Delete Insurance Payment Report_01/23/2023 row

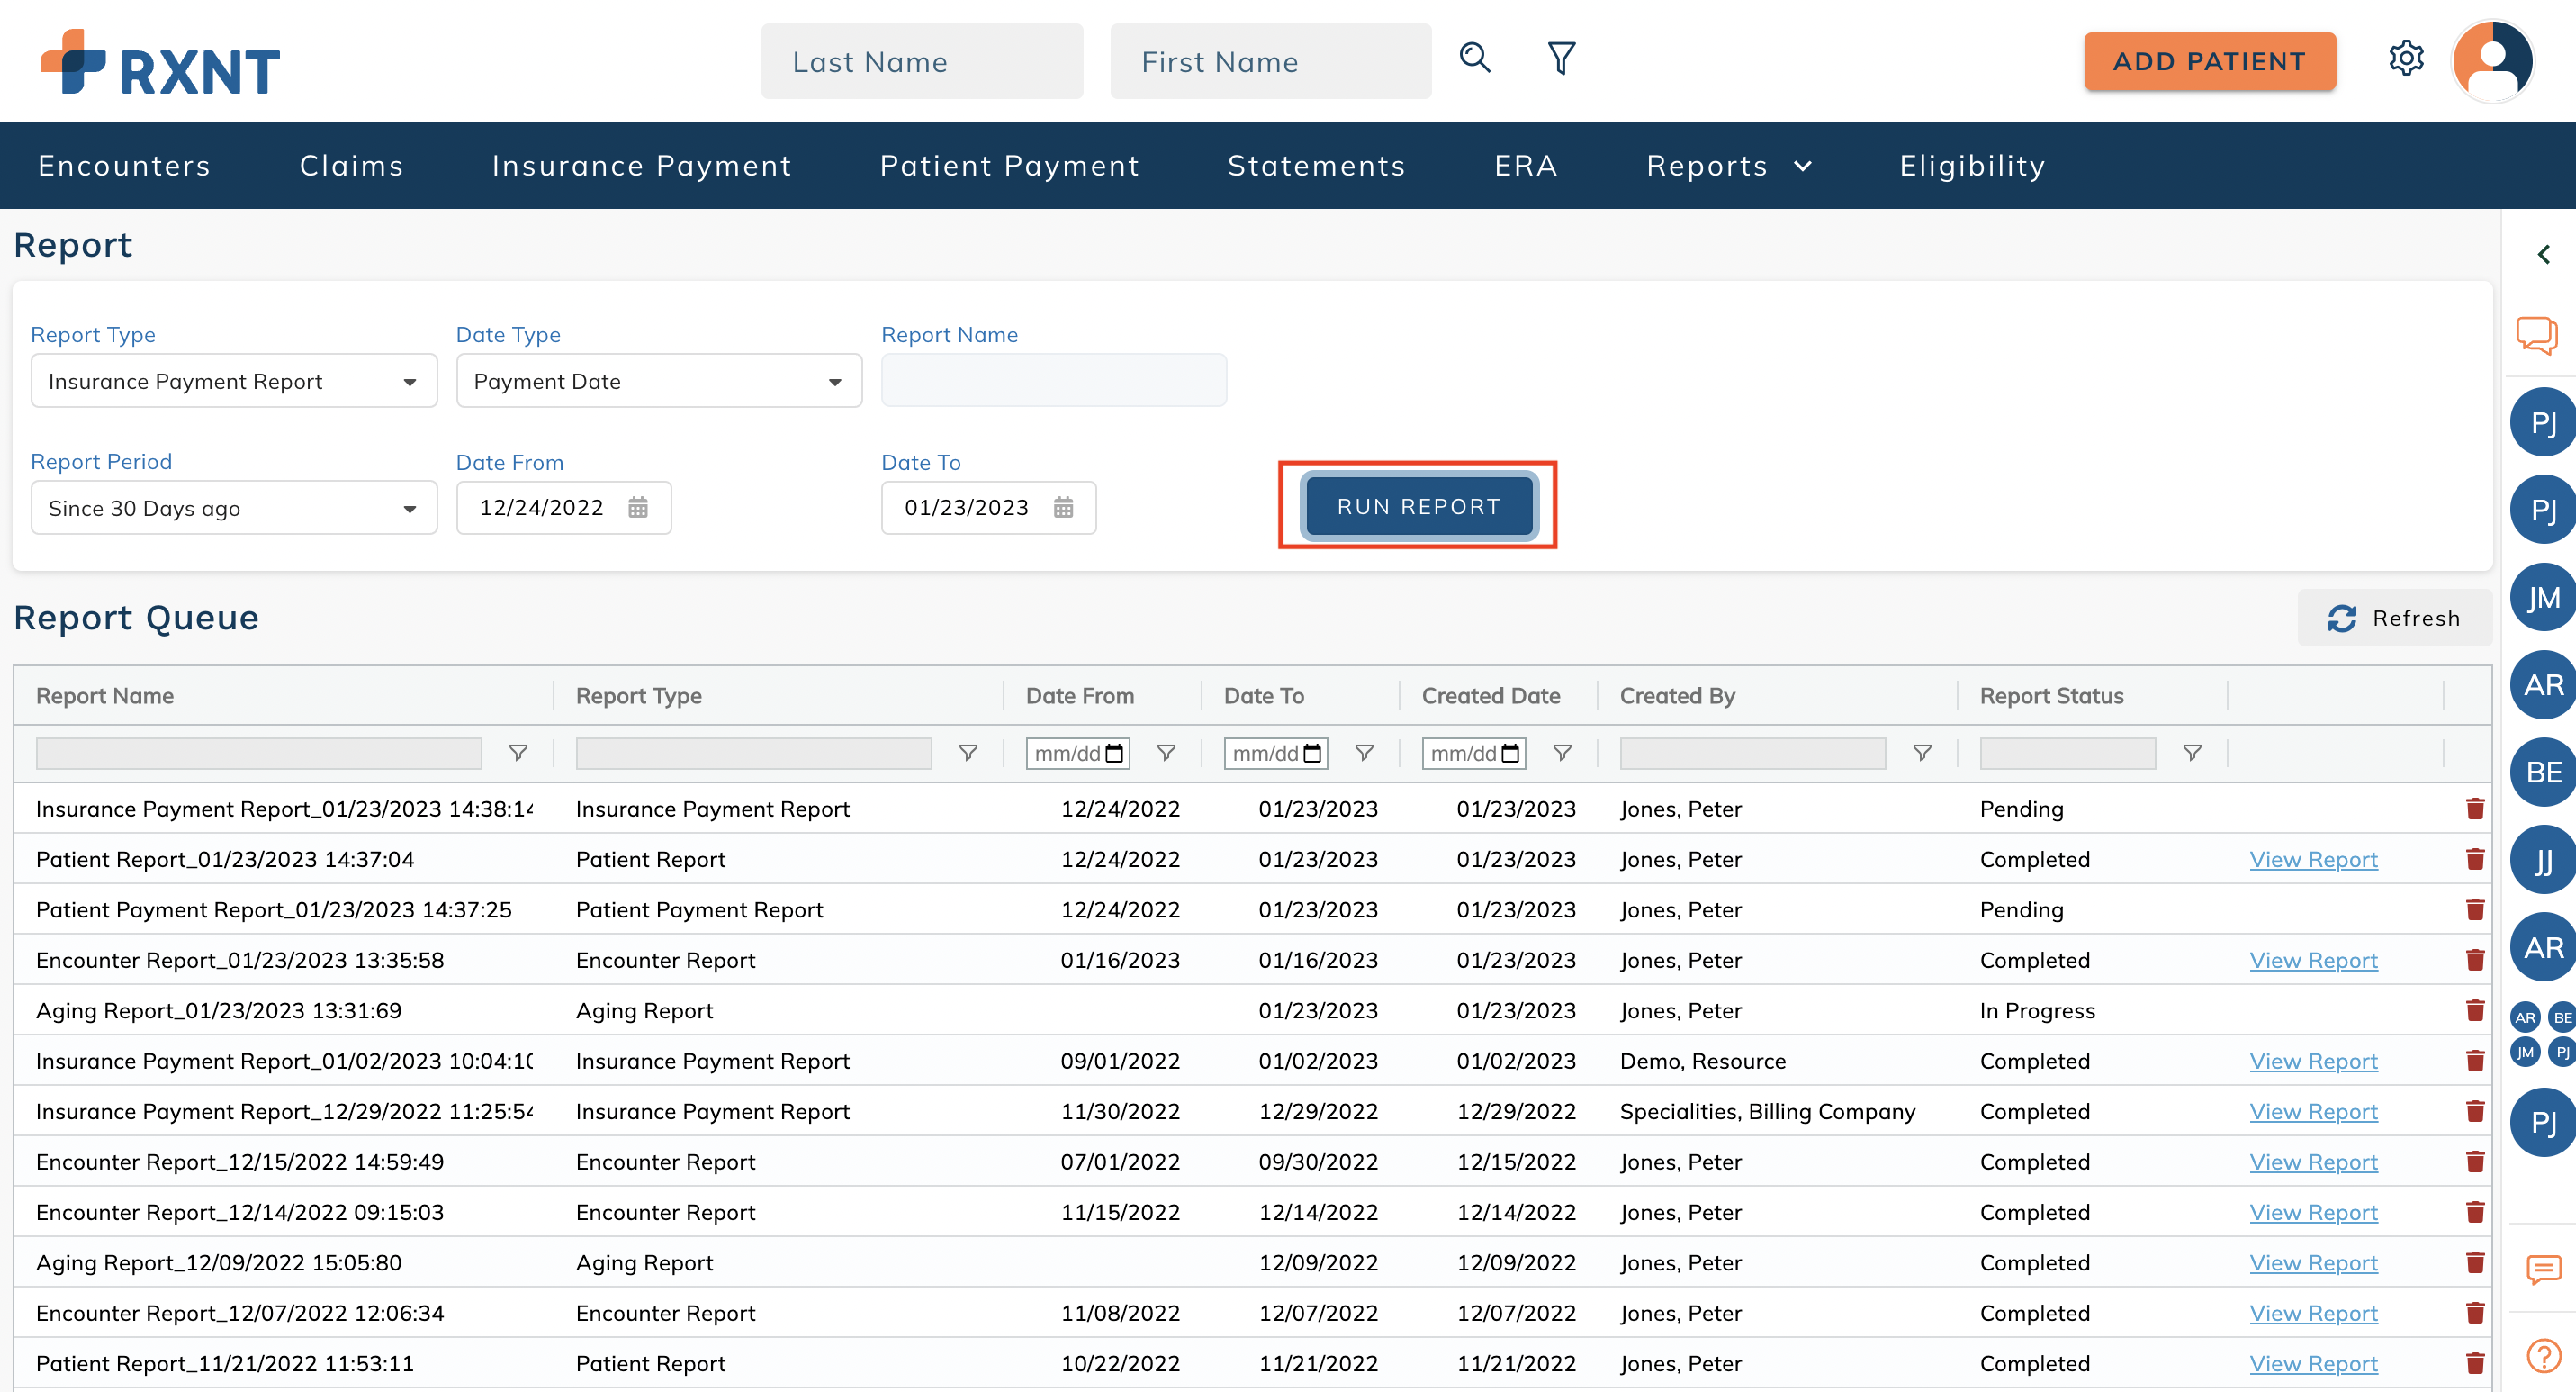point(2475,808)
